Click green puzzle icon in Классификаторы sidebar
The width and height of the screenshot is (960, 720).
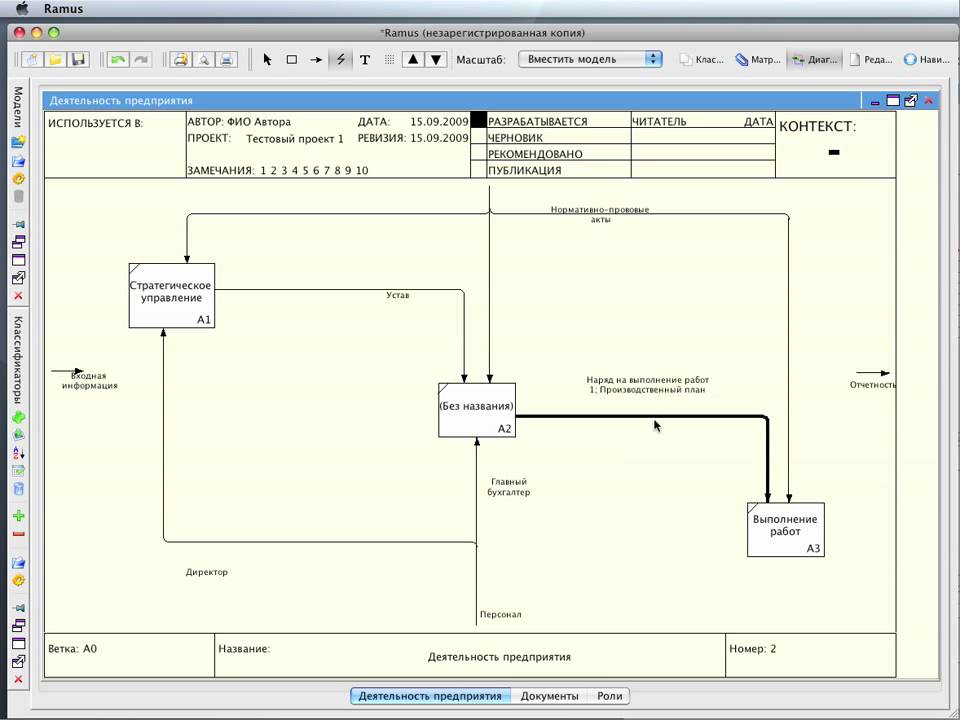click(x=18, y=418)
